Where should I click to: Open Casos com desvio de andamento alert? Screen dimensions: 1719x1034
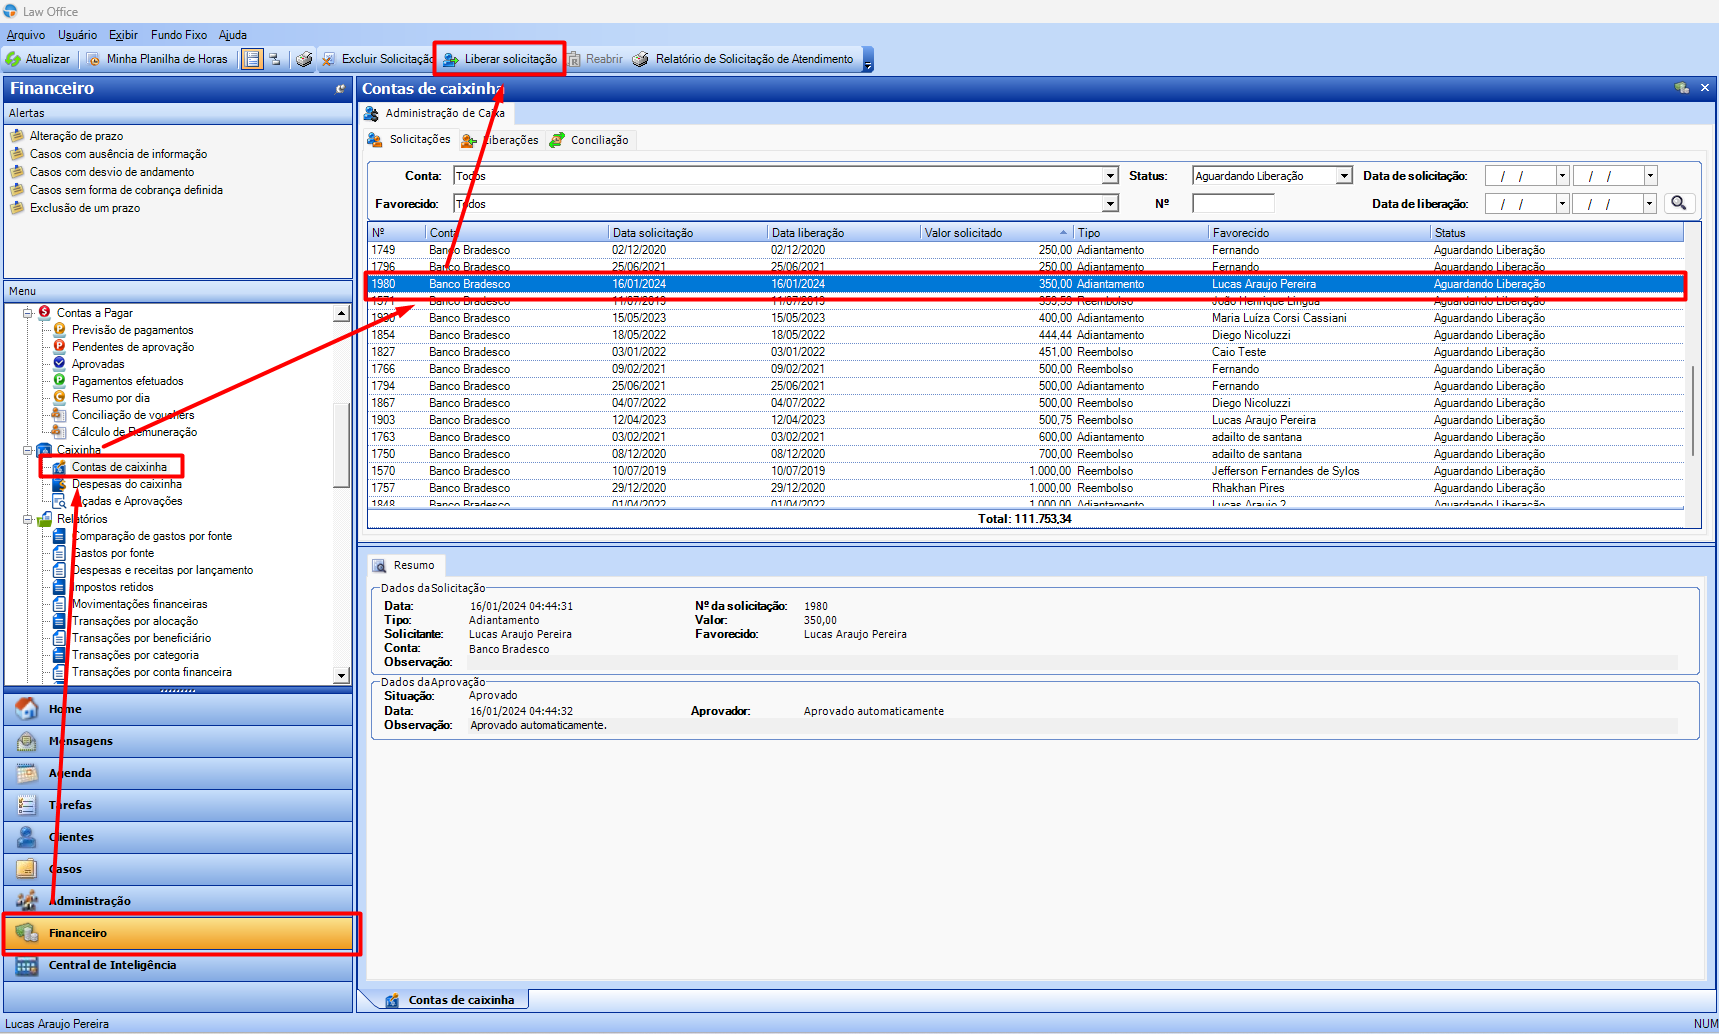112,172
